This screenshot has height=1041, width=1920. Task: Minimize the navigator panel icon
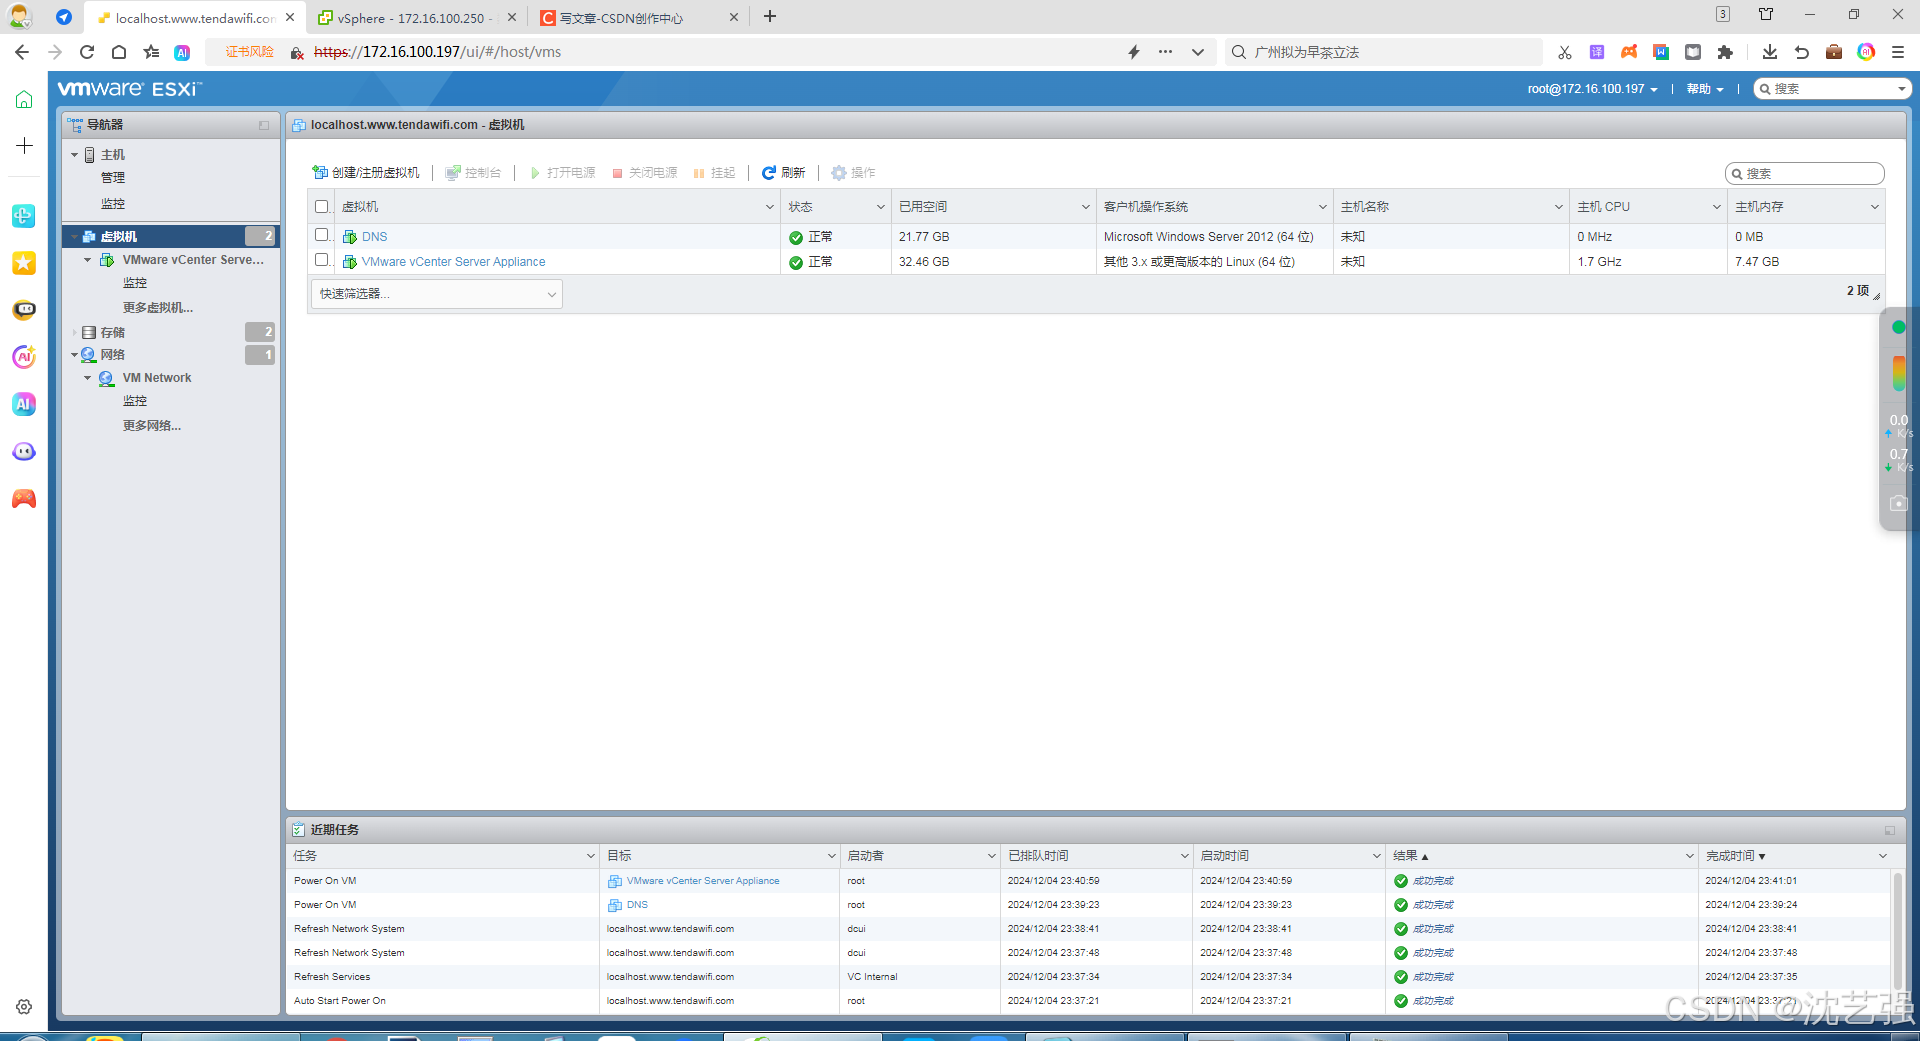click(264, 126)
